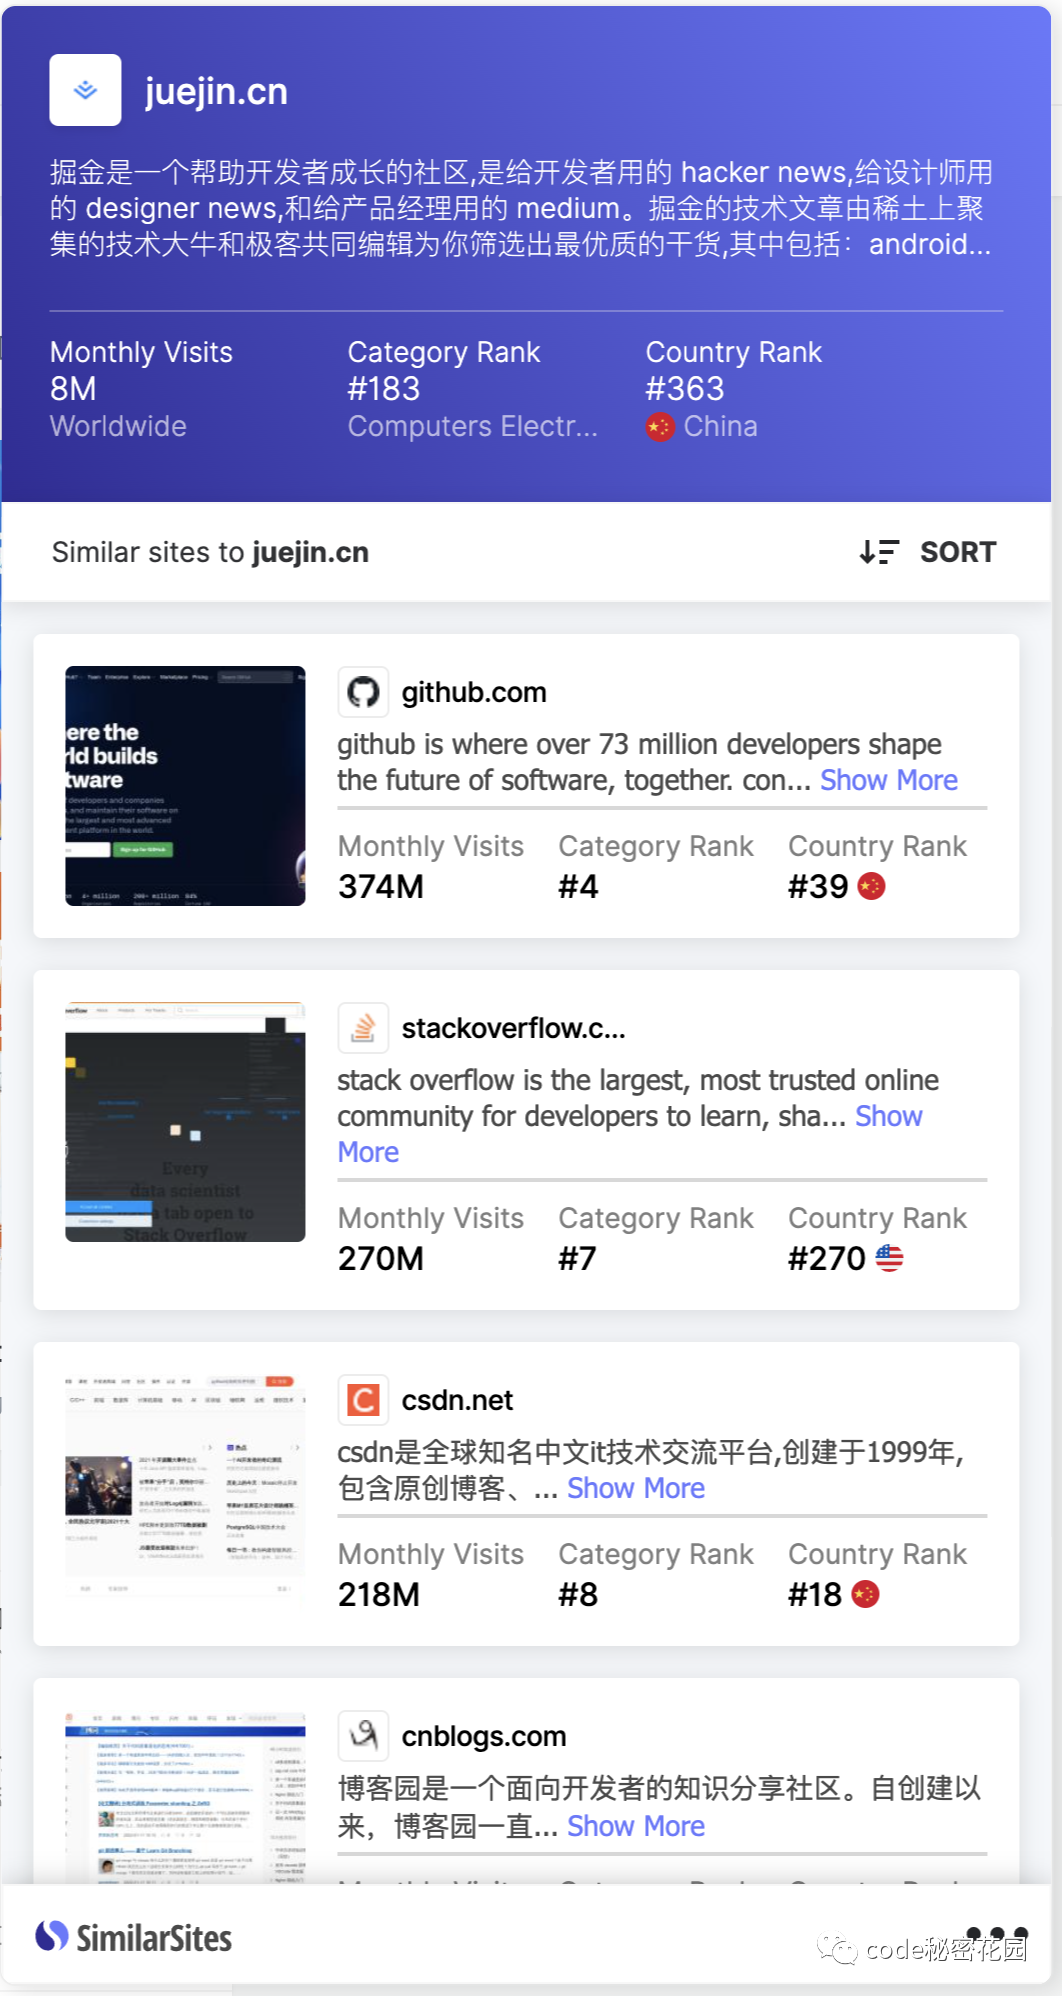Expand csdn.net description with Show More
This screenshot has height=1996, width=1062.
coord(636,1488)
